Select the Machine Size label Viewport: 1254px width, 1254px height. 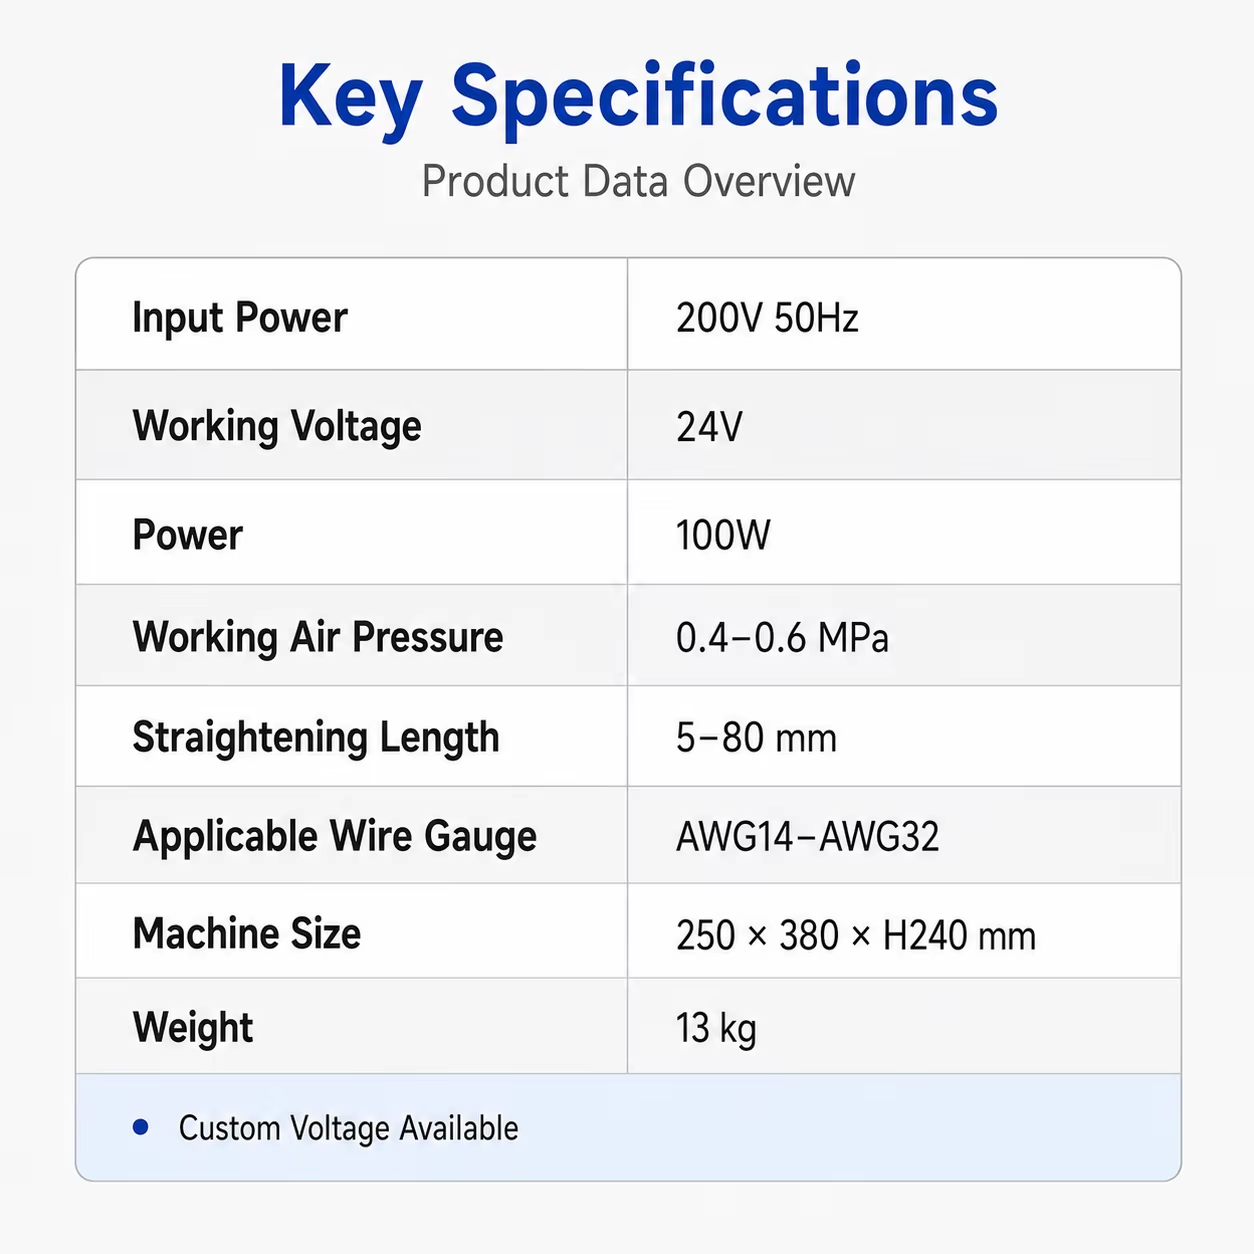247,933
